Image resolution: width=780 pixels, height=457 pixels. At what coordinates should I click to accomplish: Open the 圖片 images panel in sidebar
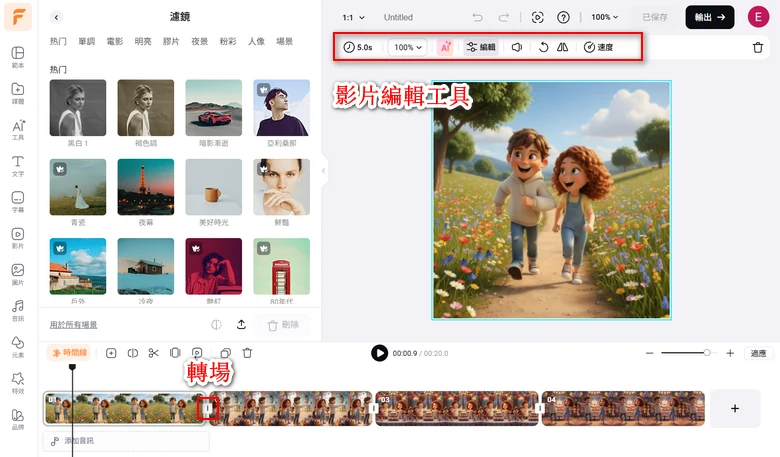[x=17, y=274]
